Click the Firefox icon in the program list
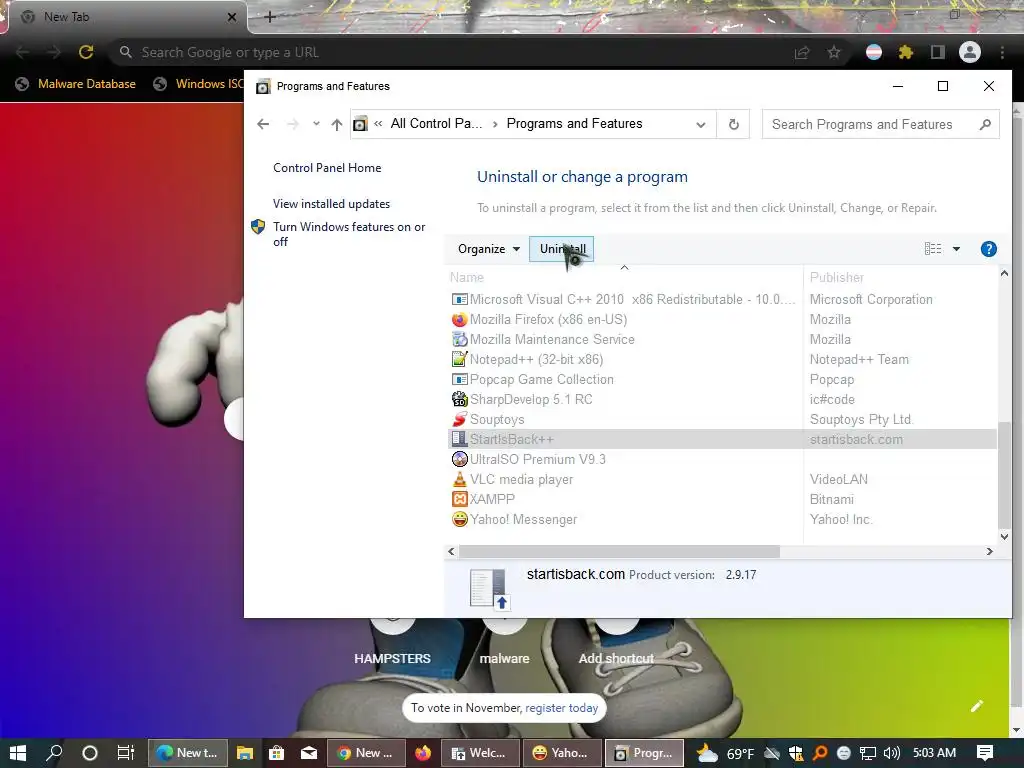The image size is (1024, 768). point(460,319)
